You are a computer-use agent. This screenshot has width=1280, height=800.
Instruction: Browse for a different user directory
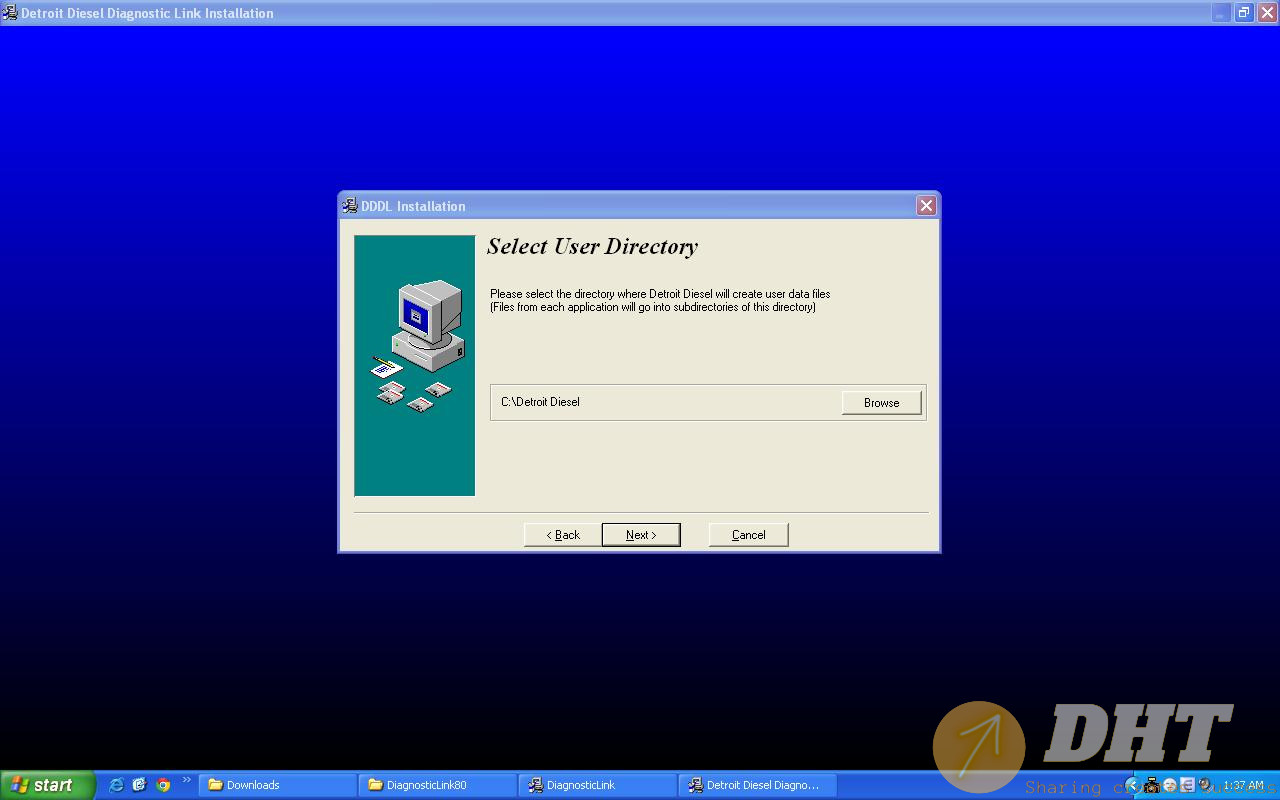(881, 403)
